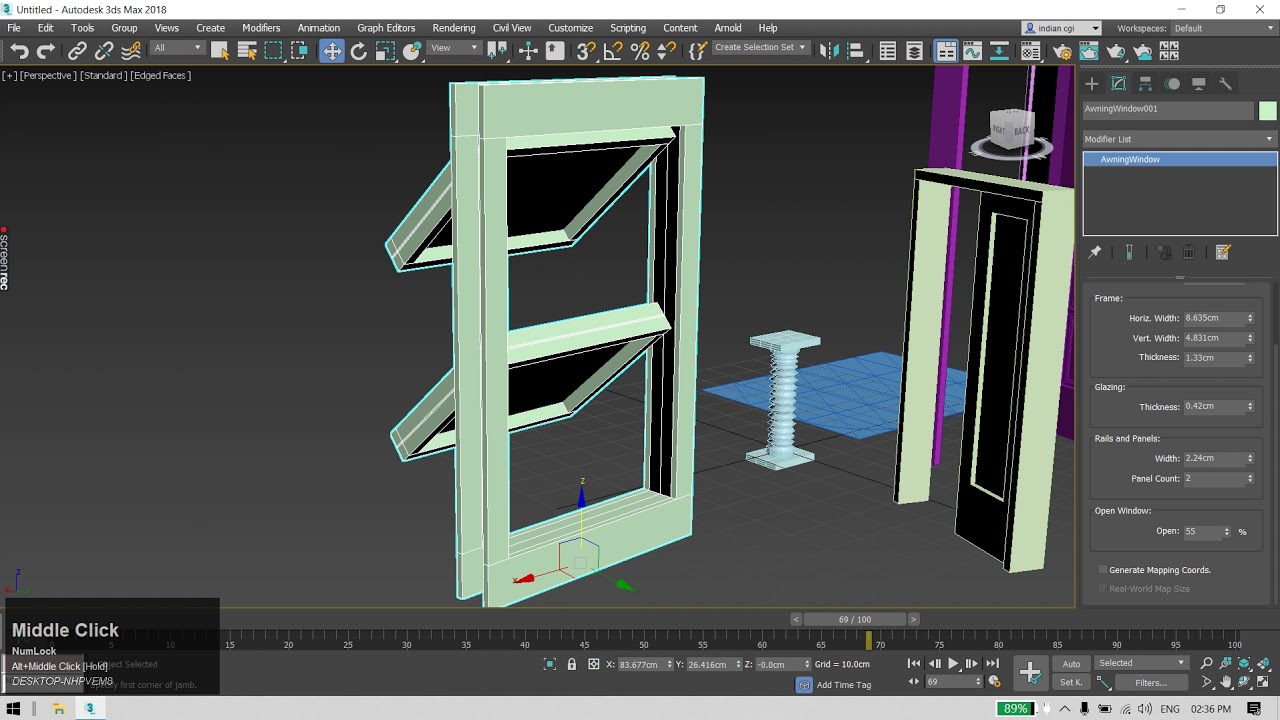The image size is (1280, 720).
Task: Open the Rendering menu
Action: click(x=454, y=28)
